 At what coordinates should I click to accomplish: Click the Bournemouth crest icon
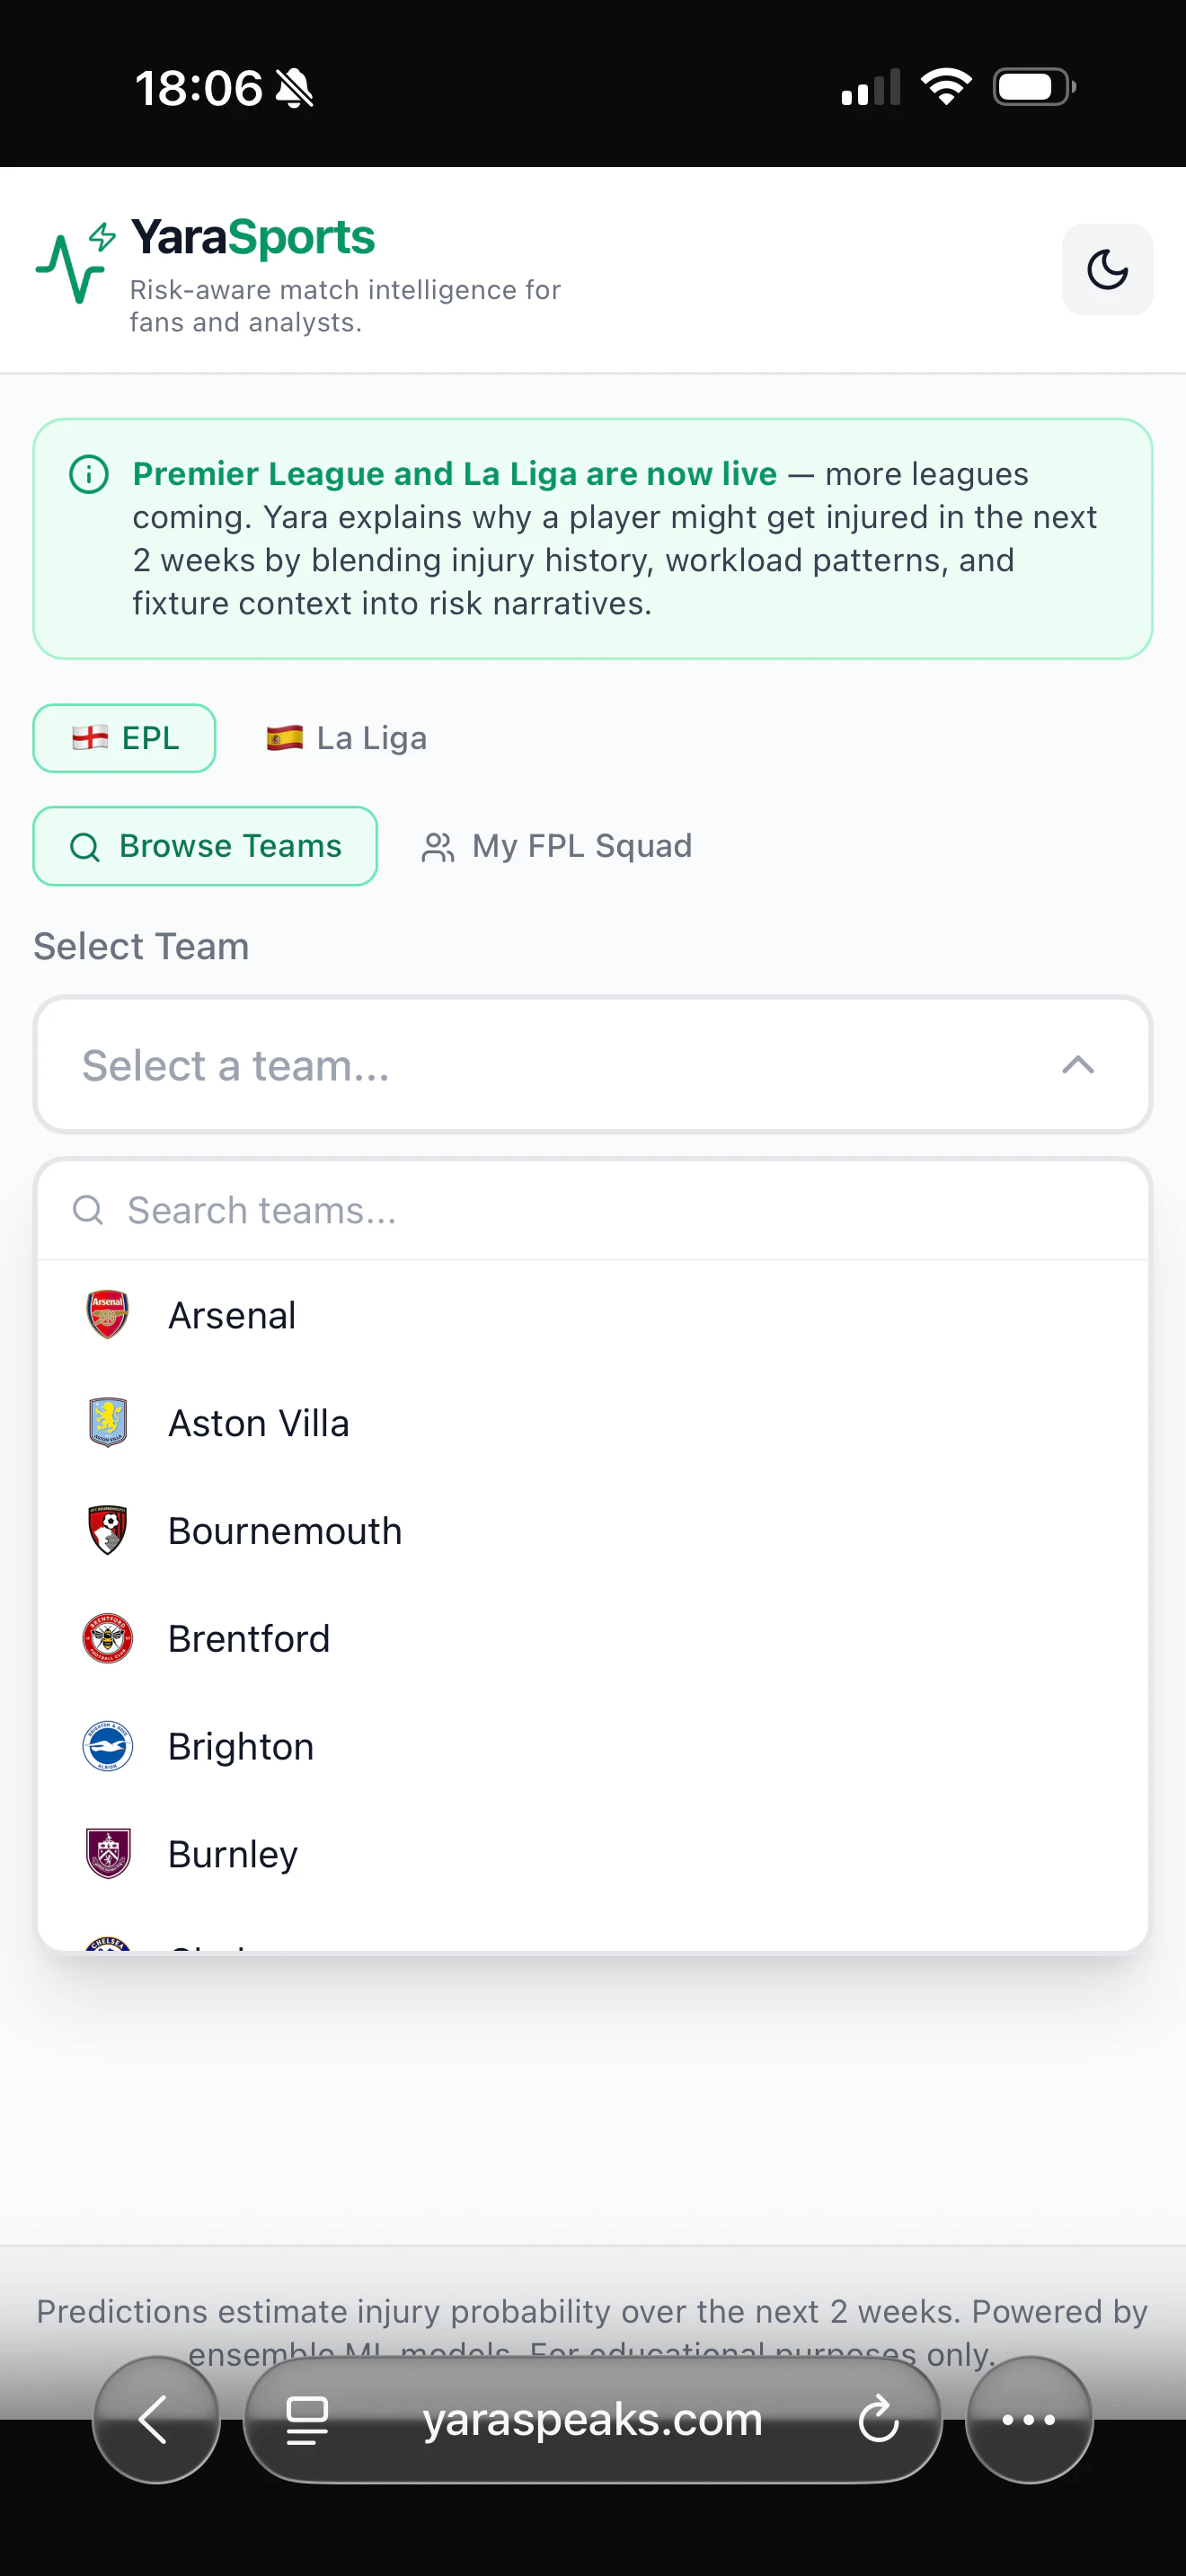coord(107,1530)
